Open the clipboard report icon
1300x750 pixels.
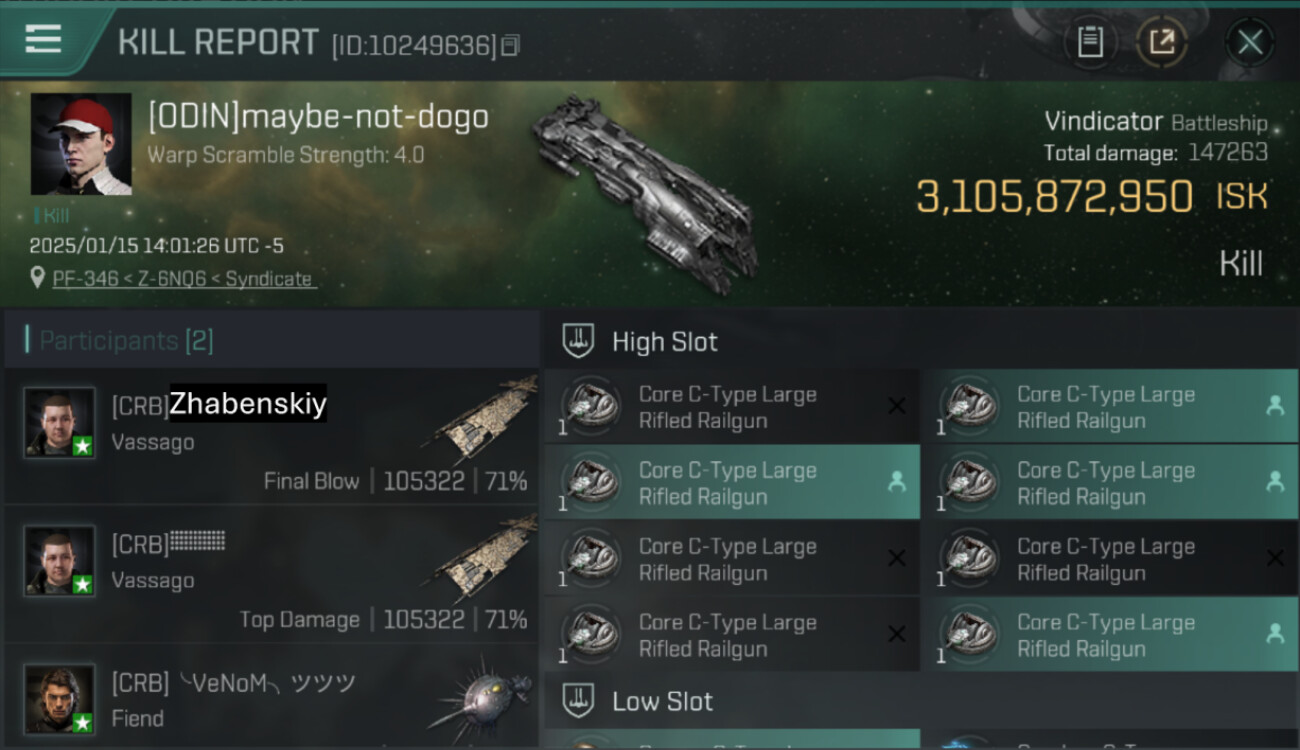coord(1090,42)
